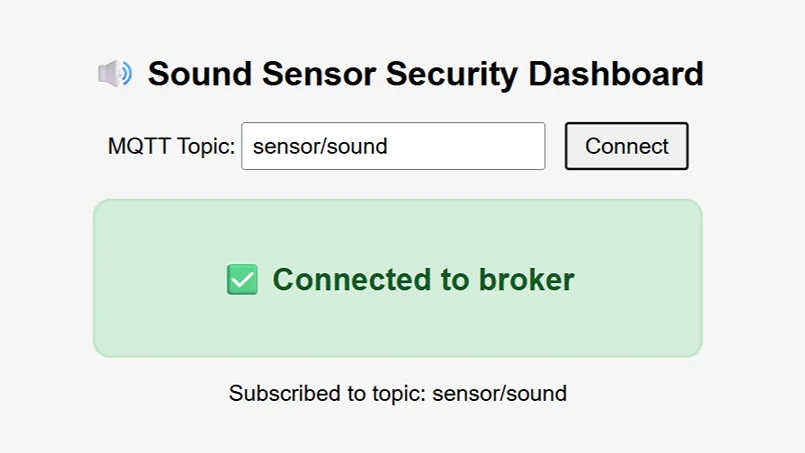Screen dimensions: 805x453
Task: Click the word "Dashboard" in the heading
Action: coord(616,74)
